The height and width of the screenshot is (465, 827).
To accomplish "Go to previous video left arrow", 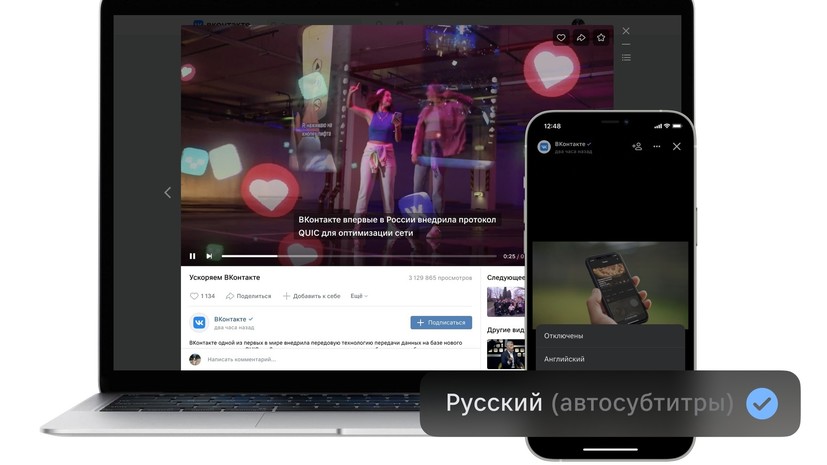I will point(168,192).
